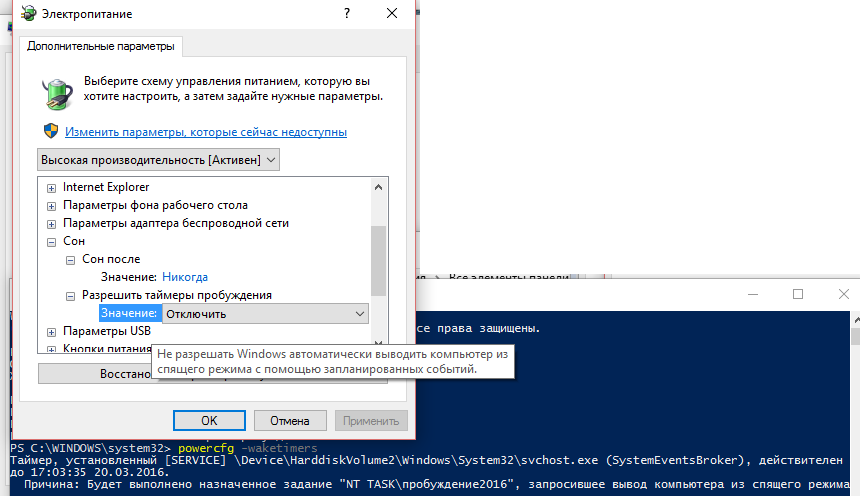Click the Восстановить defaults button
The image size is (860, 496).
pyautogui.click(x=213, y=374)
